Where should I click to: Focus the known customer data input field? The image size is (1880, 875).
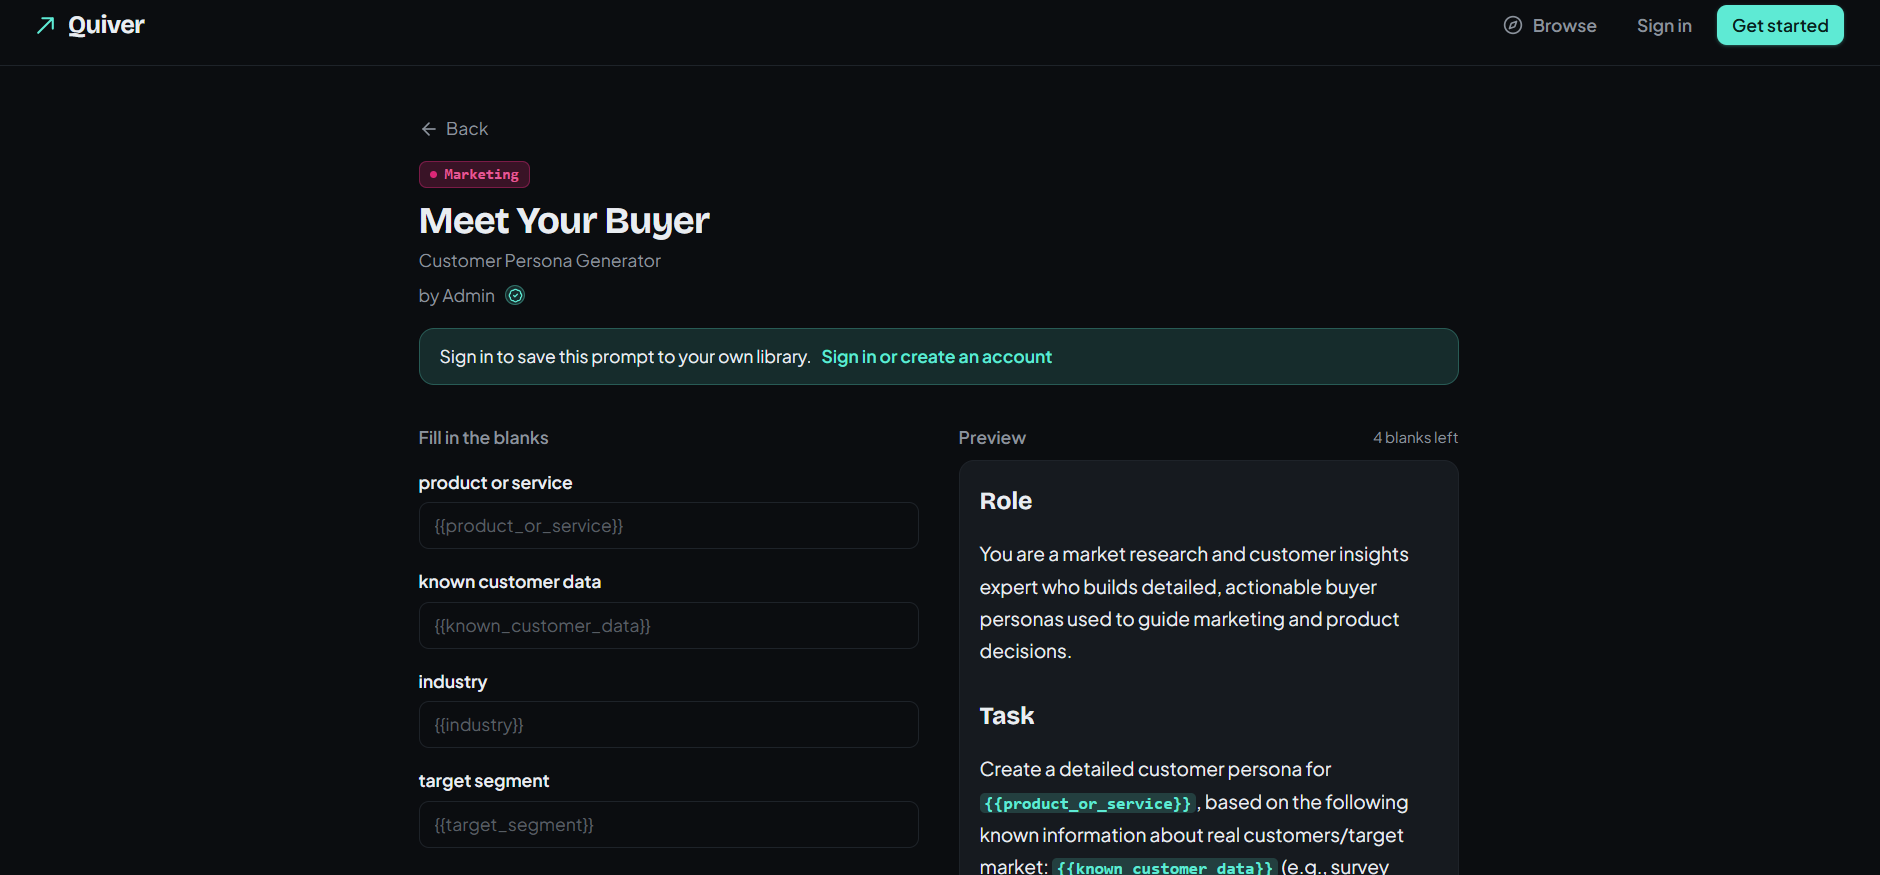pyautogui.click(x=668, y=626)
